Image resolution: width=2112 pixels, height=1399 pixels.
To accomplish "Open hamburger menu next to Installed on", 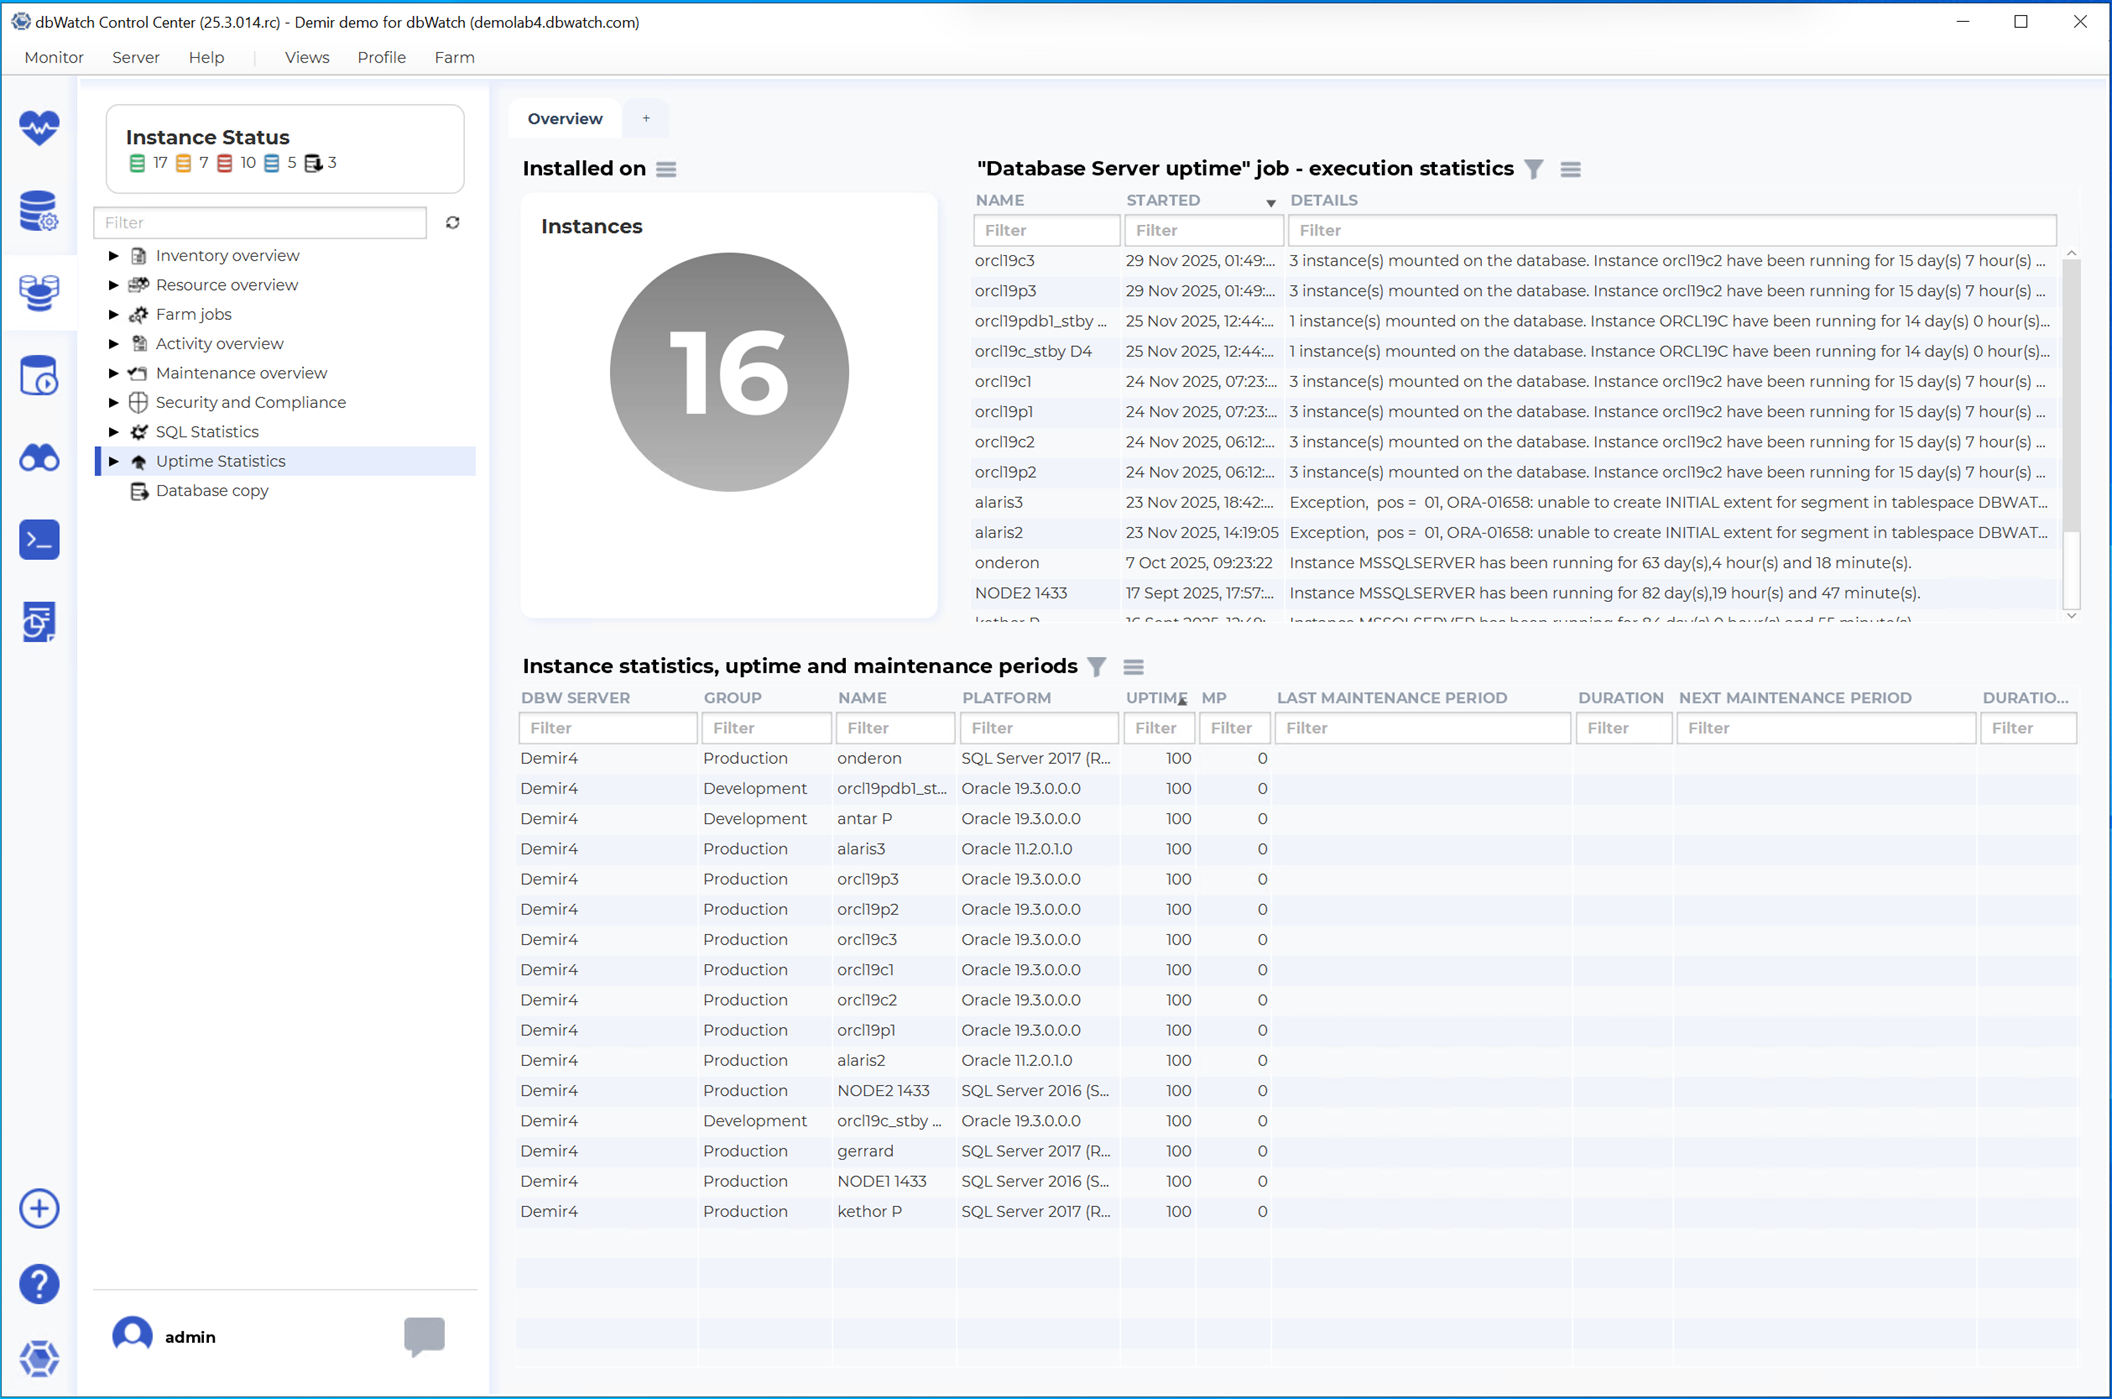I will point(666,169).
